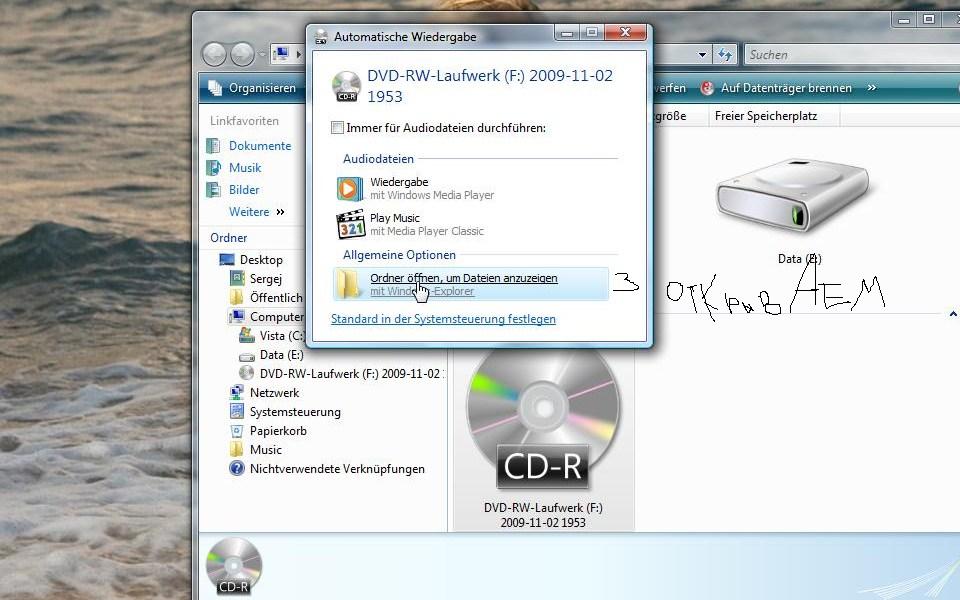This screenshot has height=600, width=960.
Task: Click the Netzwerk icon
Action: (x=237, y=392)
